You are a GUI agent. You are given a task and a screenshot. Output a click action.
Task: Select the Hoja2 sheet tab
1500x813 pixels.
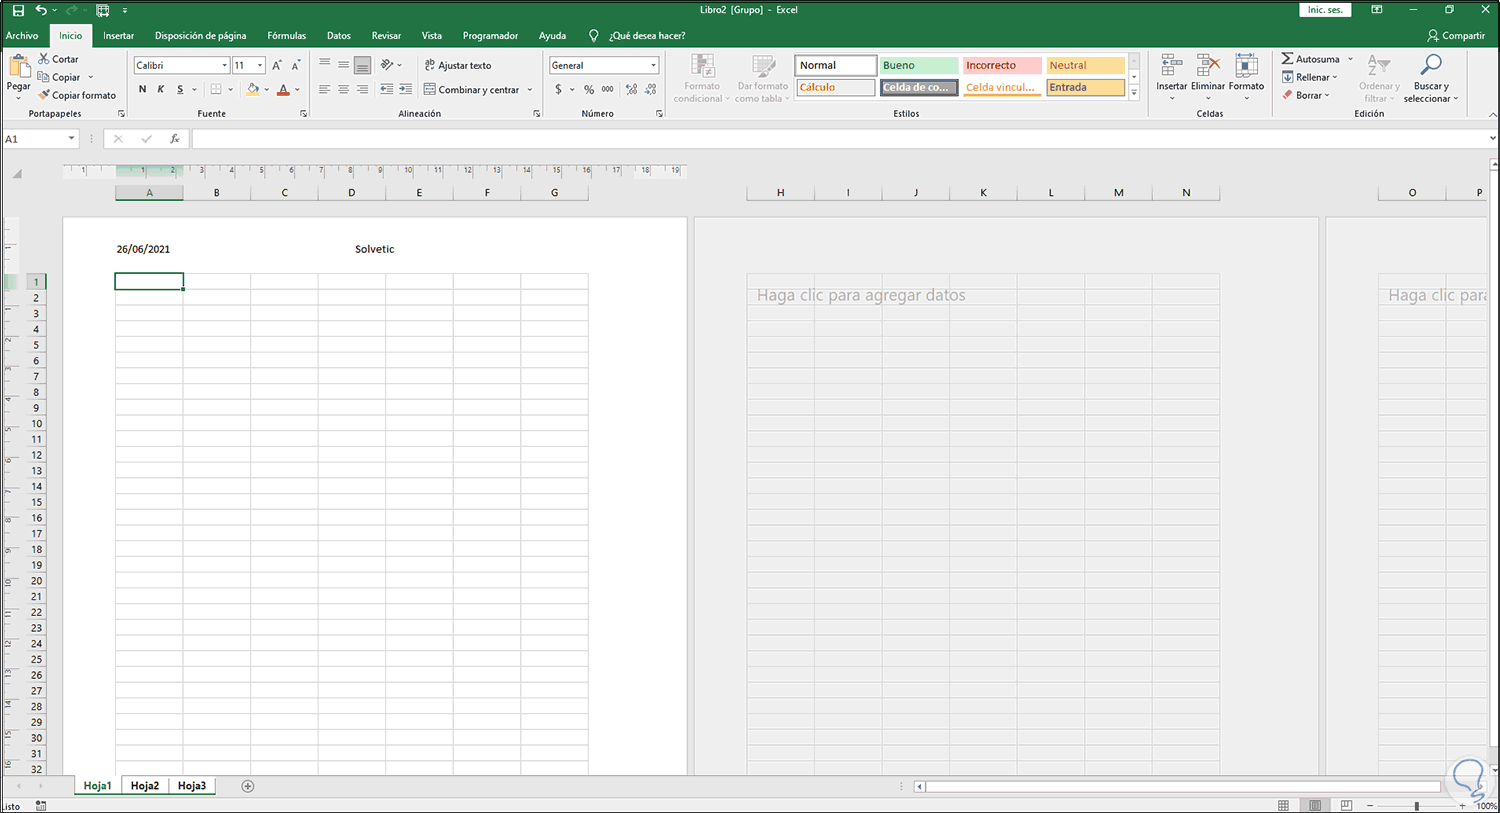145,786
